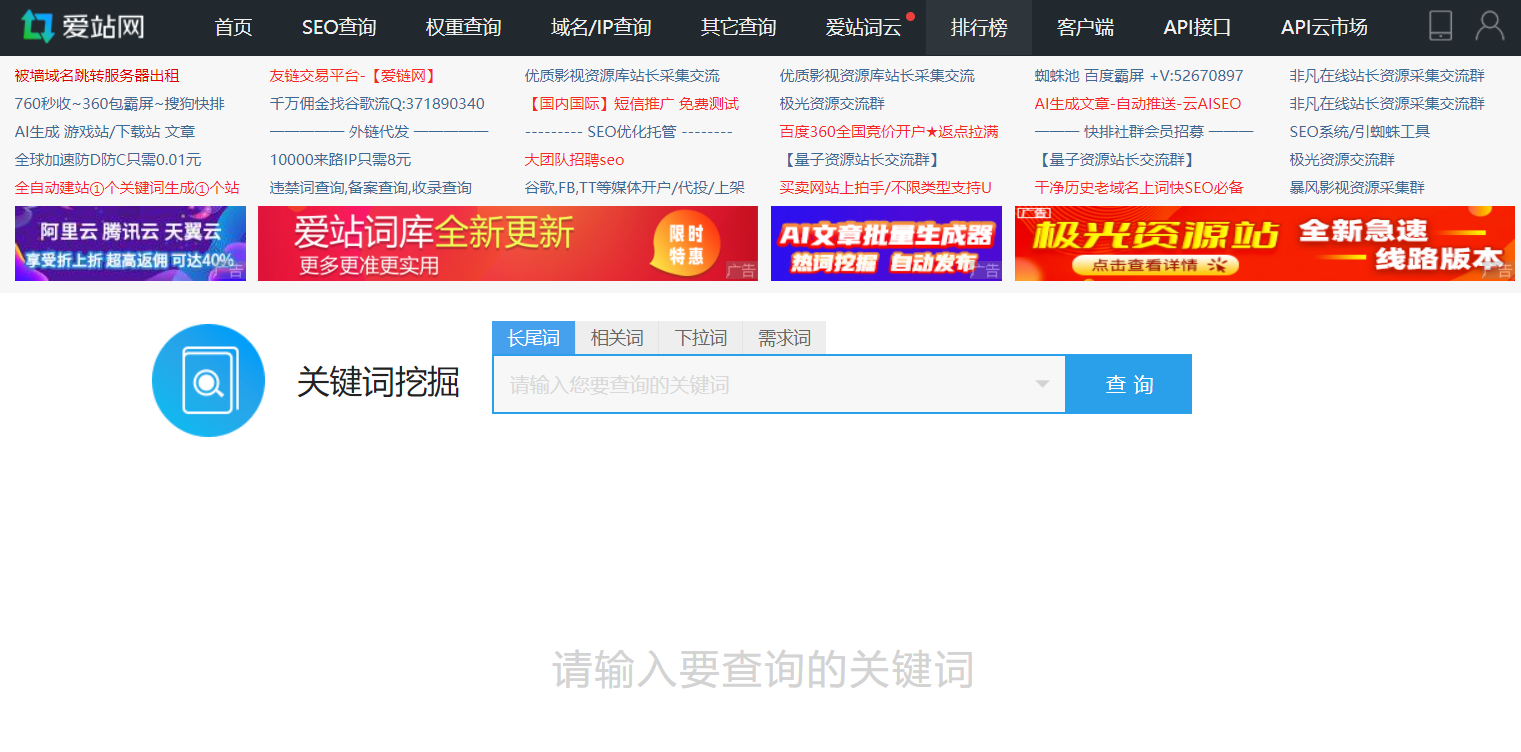This screenshot has width=1521, height=752.
Task: Focus the keyword input field
Action: click(779, 384)
